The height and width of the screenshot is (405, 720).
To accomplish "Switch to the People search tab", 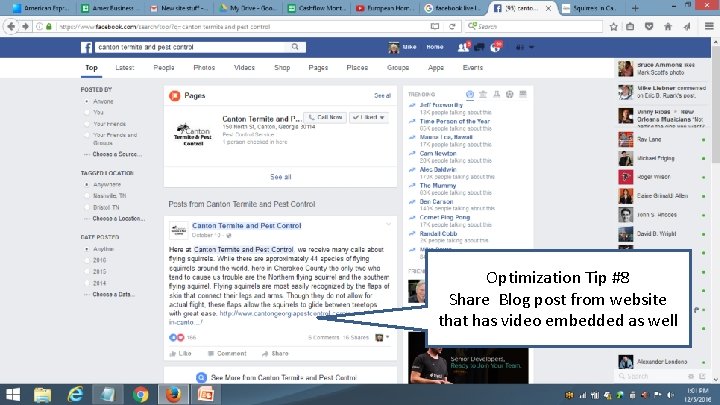I will click(x=164, y=68).
